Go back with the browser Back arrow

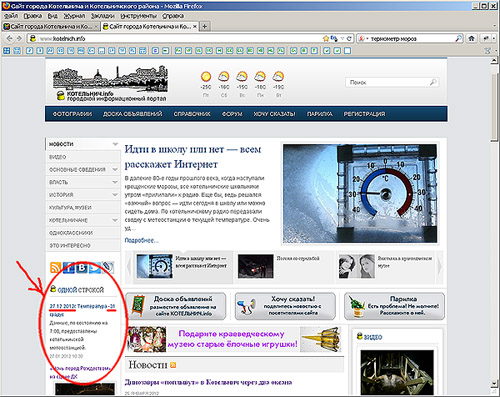tap(9, 39)
